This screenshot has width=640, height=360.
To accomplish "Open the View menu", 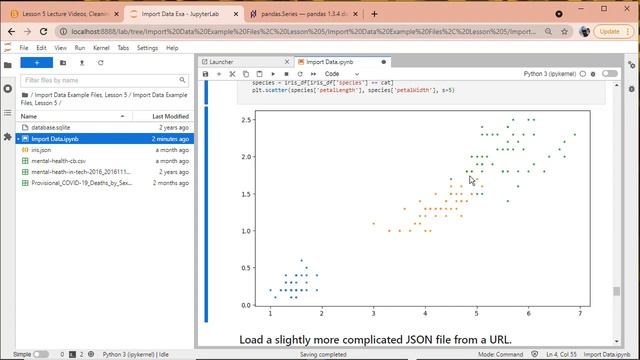I will 60,48.
